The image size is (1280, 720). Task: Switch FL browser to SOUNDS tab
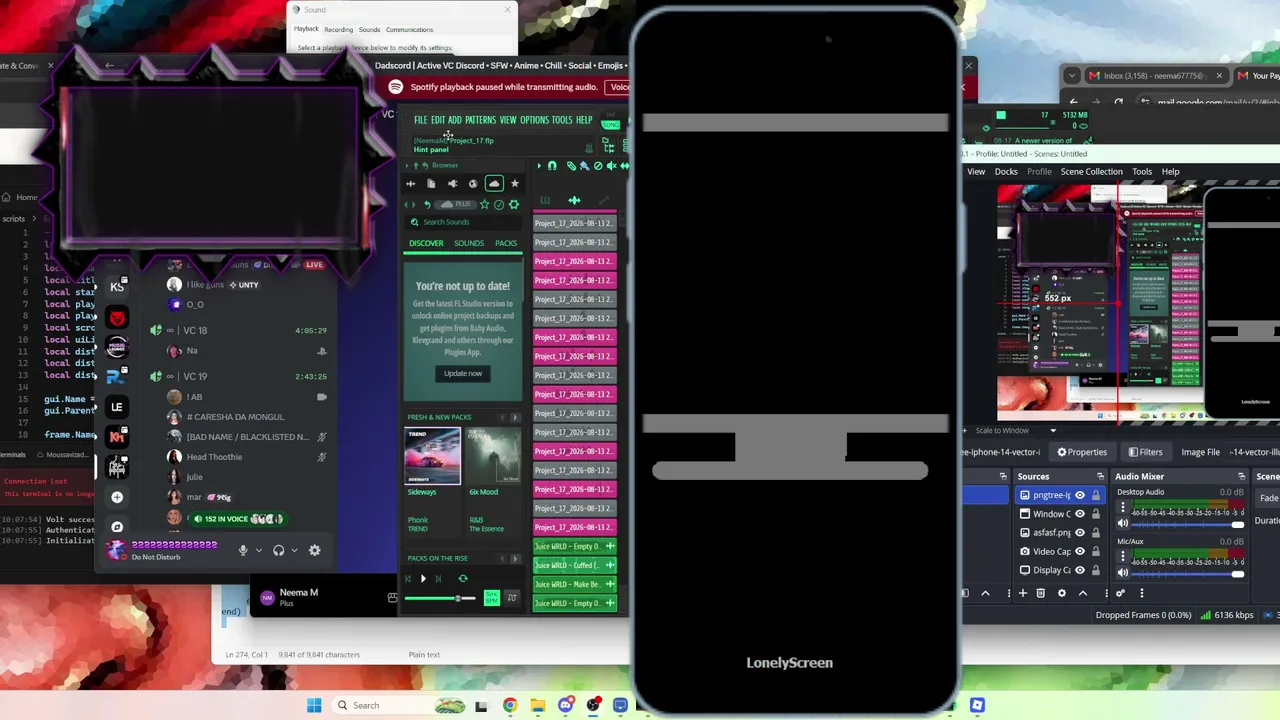[469, 243]
